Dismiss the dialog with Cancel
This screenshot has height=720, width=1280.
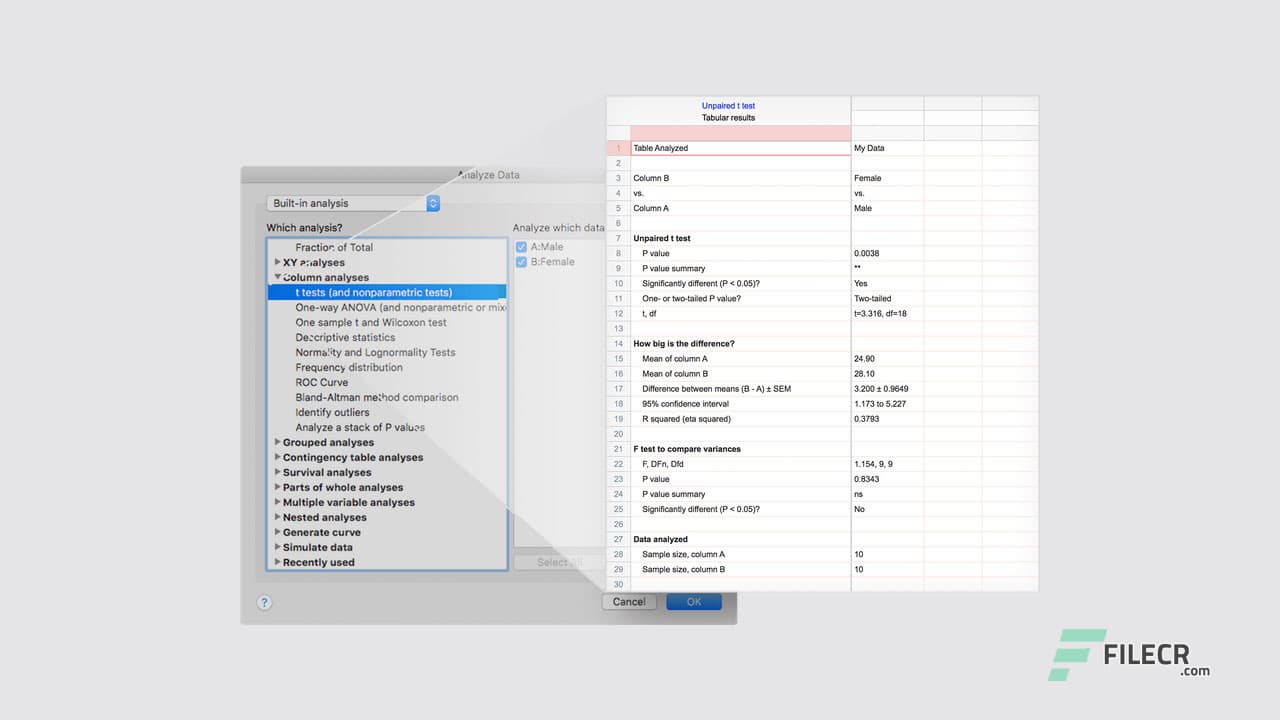[x=628, y=601]
